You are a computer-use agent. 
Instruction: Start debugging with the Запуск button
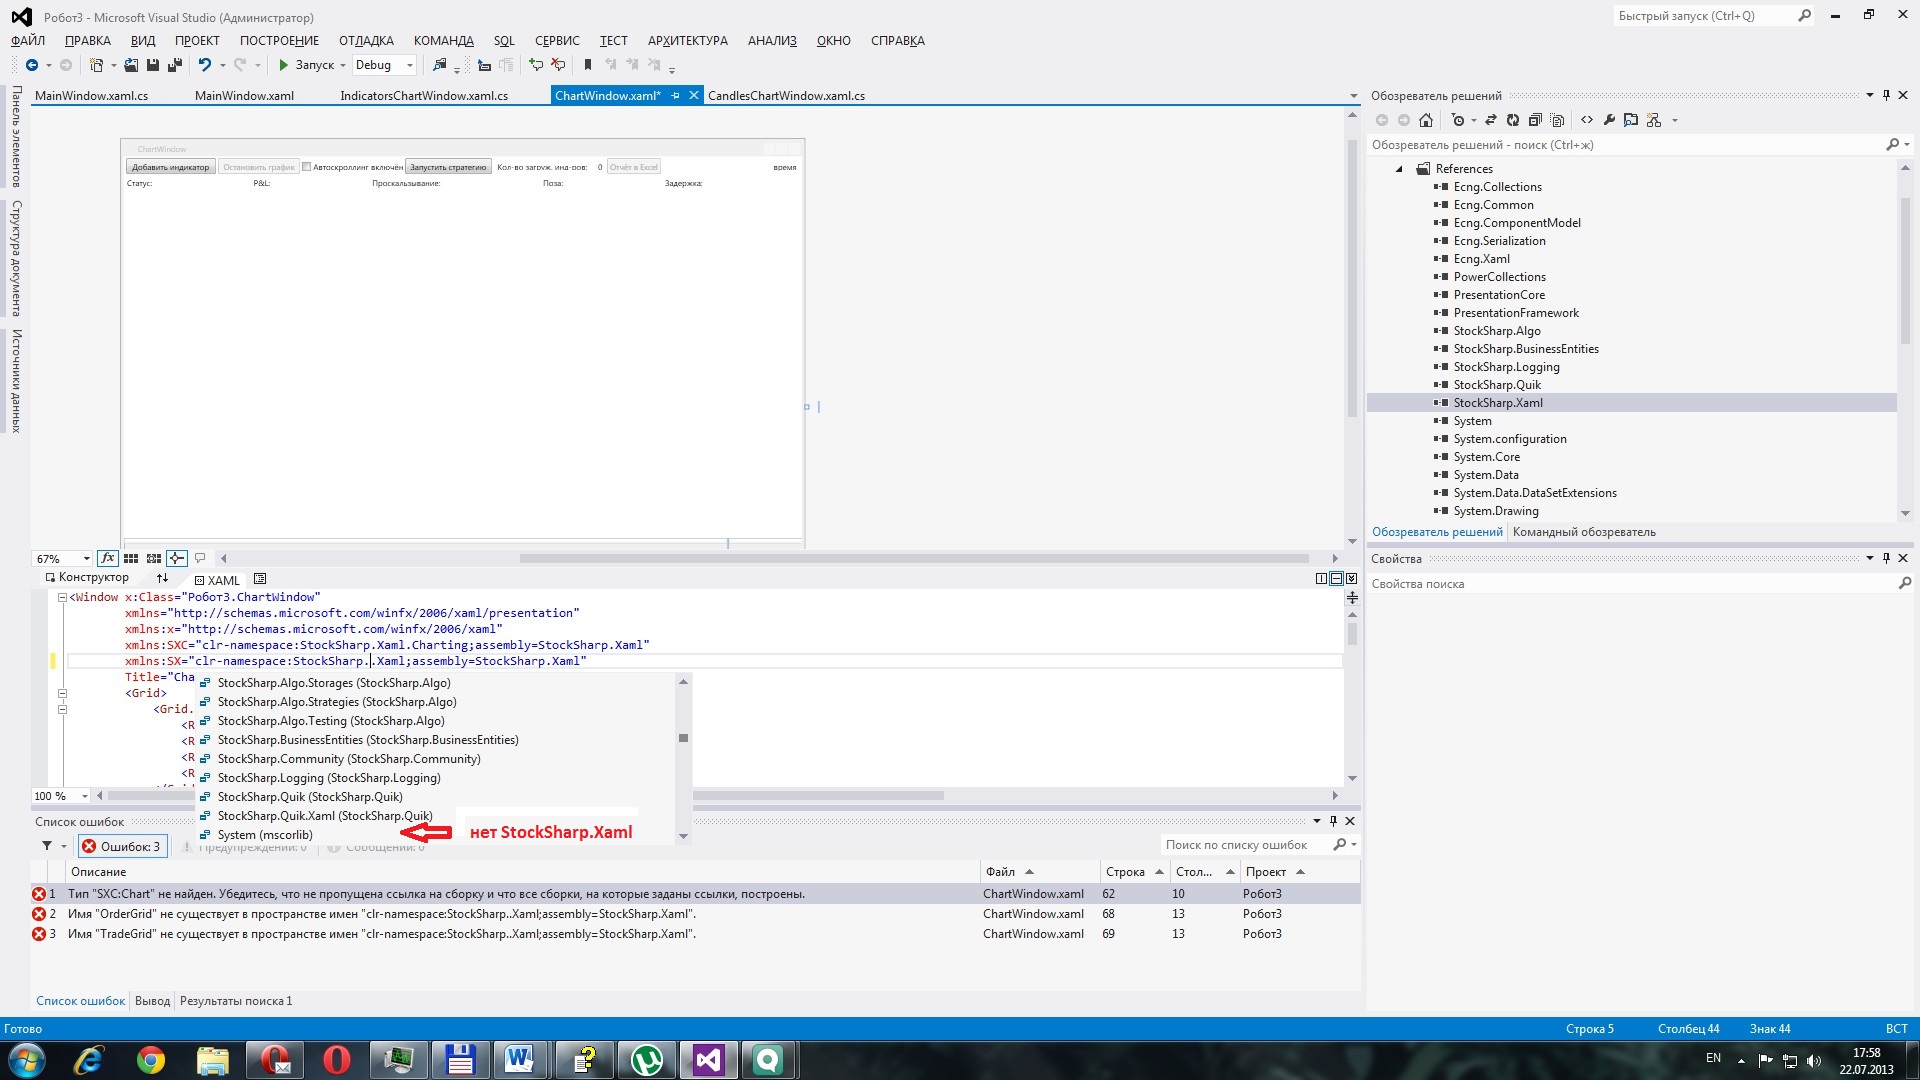click(x=307, y=65)
